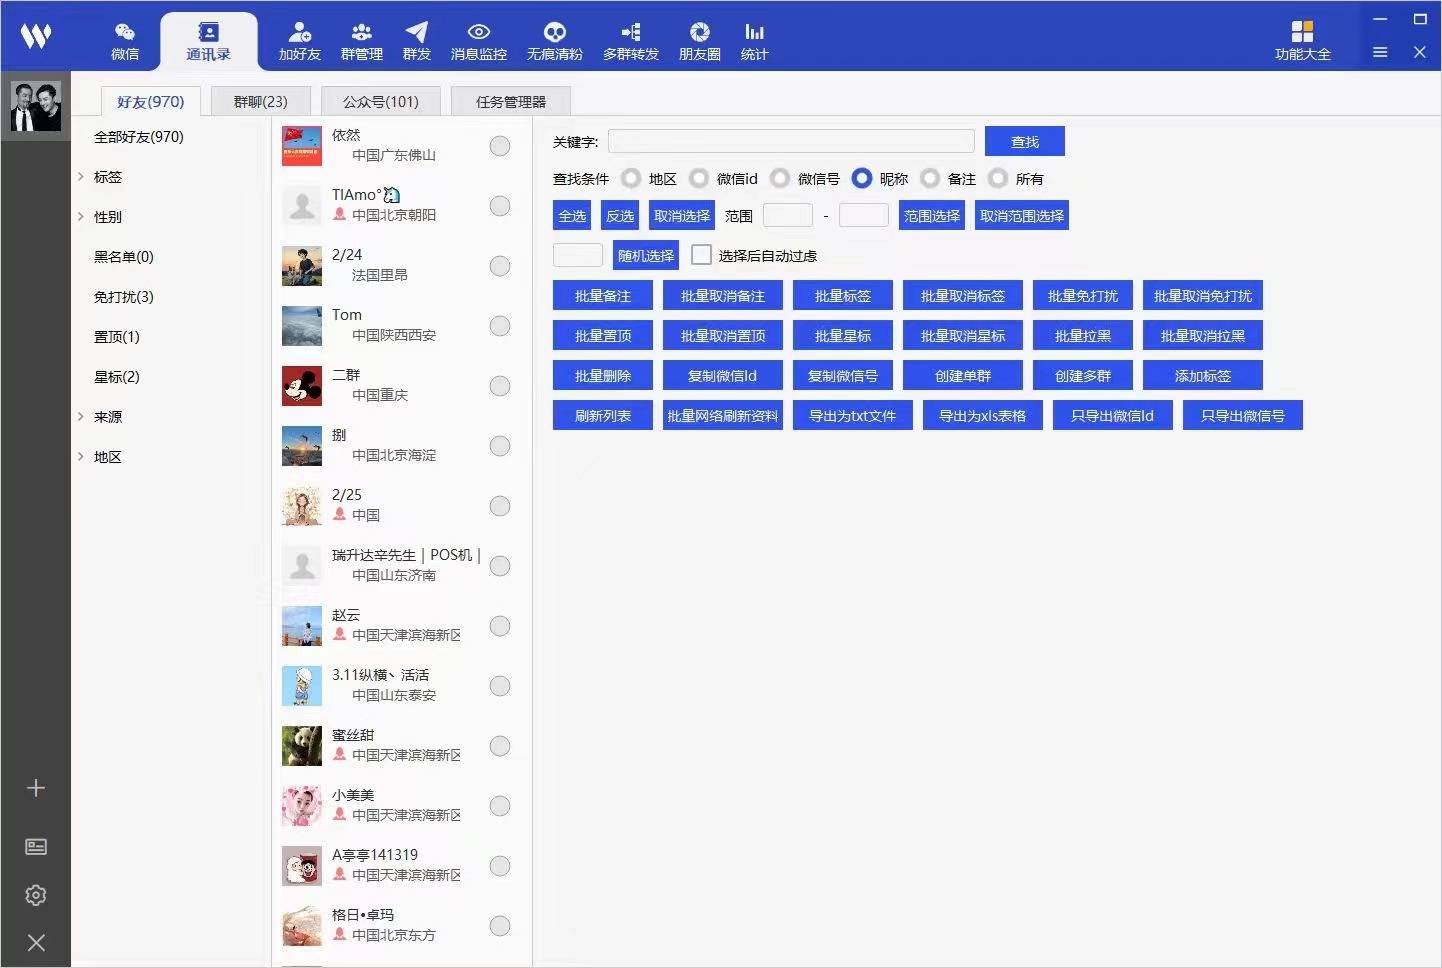This screenshot has width=1442, height=968.
Task: Click 依然 contact avatar
Action: coord(302,146)
